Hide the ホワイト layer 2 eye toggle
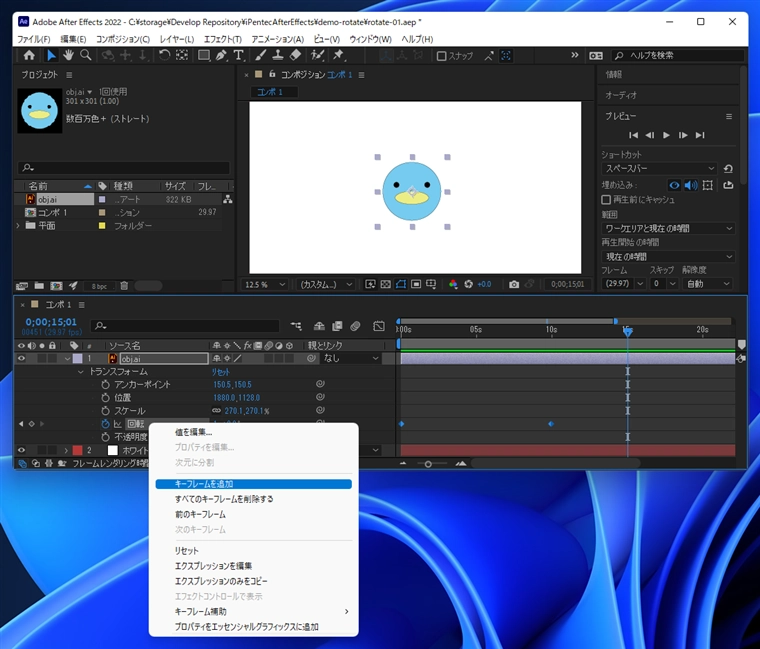The height and width of the screenshot is (649, 760). coord(21,450)
